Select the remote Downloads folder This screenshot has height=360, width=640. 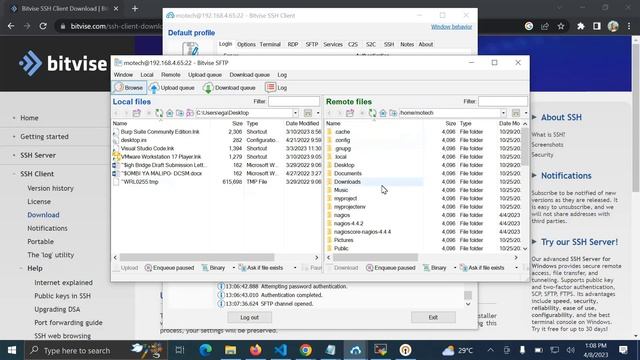click(x=347, y=182)
